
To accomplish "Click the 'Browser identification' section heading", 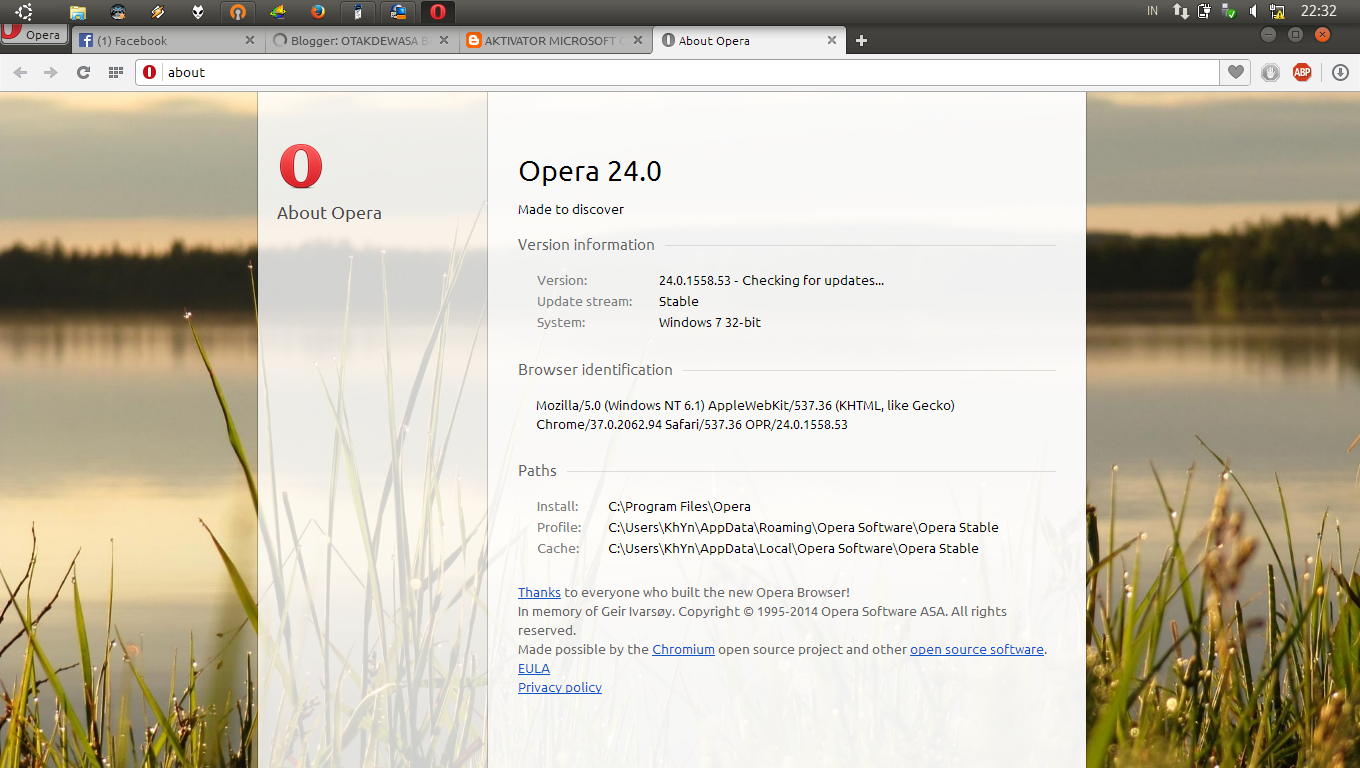I will click(595, 369).
